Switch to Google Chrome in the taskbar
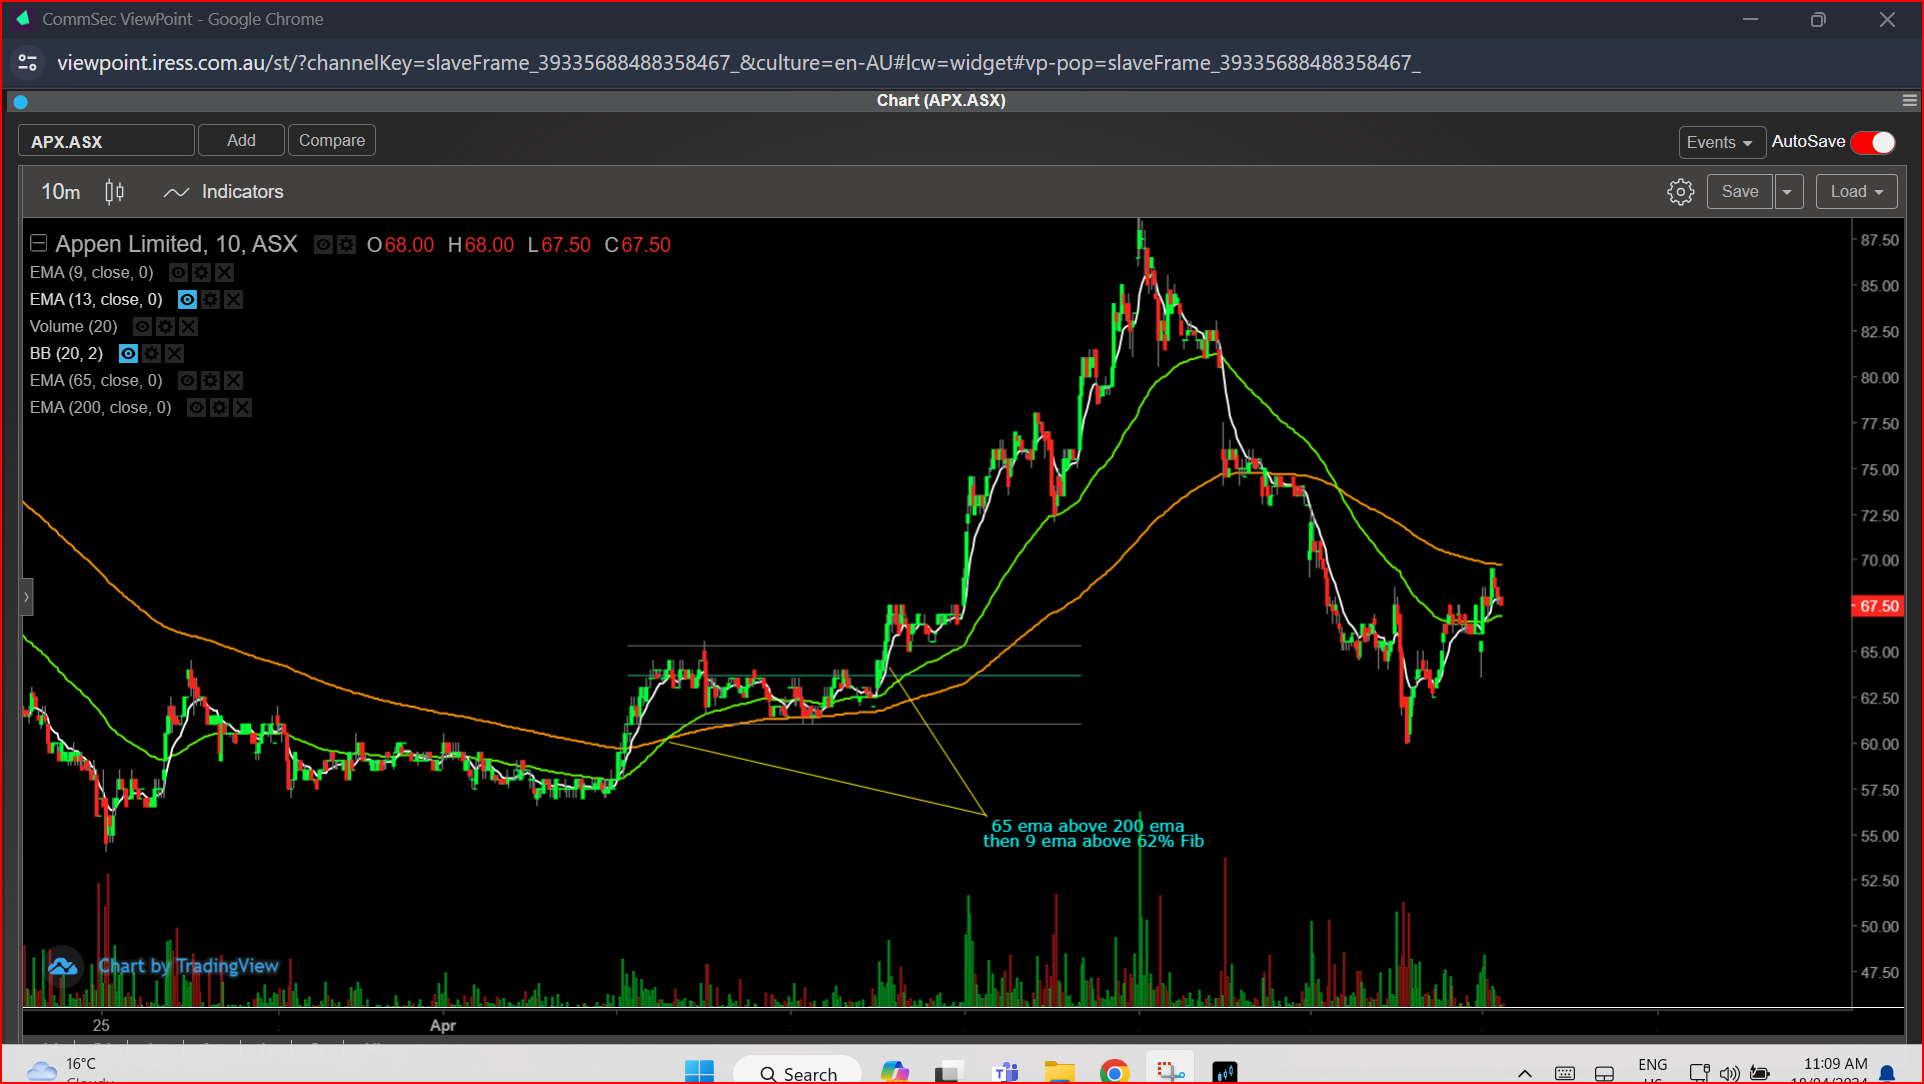The width and height of the screenshot is (1924, 1084). [x=1114, y=1072]
